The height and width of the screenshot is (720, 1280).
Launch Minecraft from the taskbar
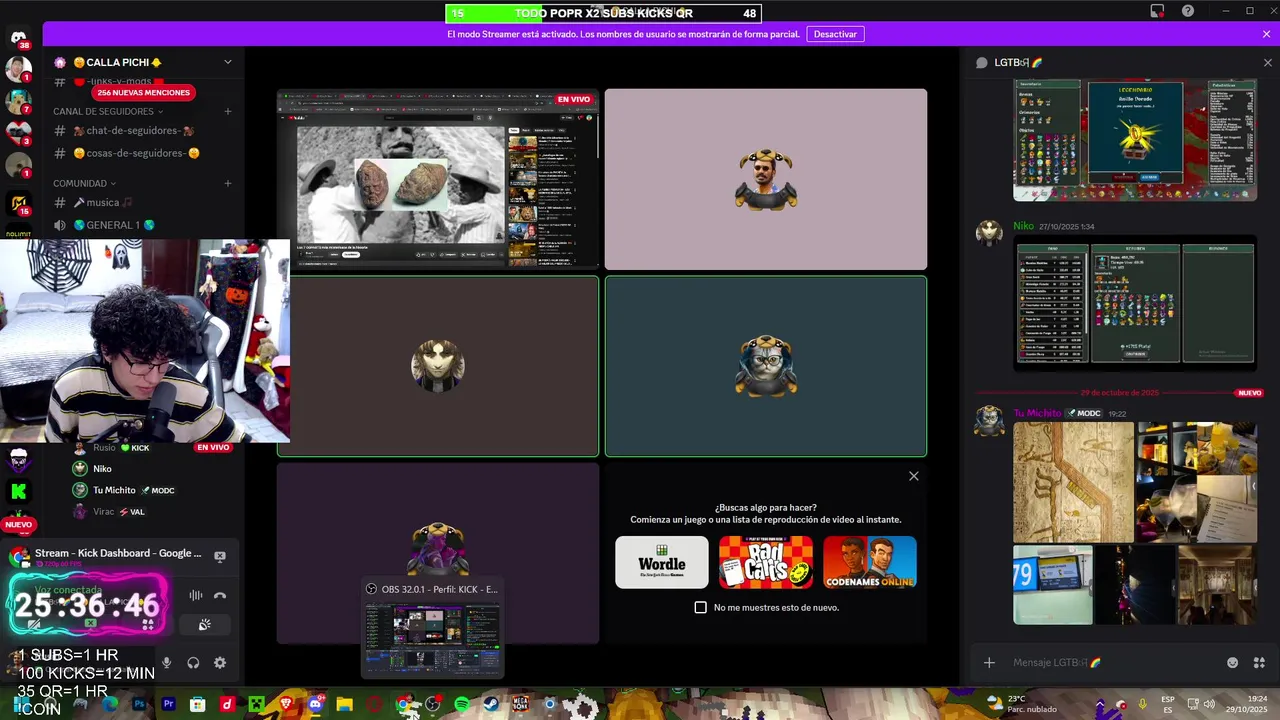[257, 704]
